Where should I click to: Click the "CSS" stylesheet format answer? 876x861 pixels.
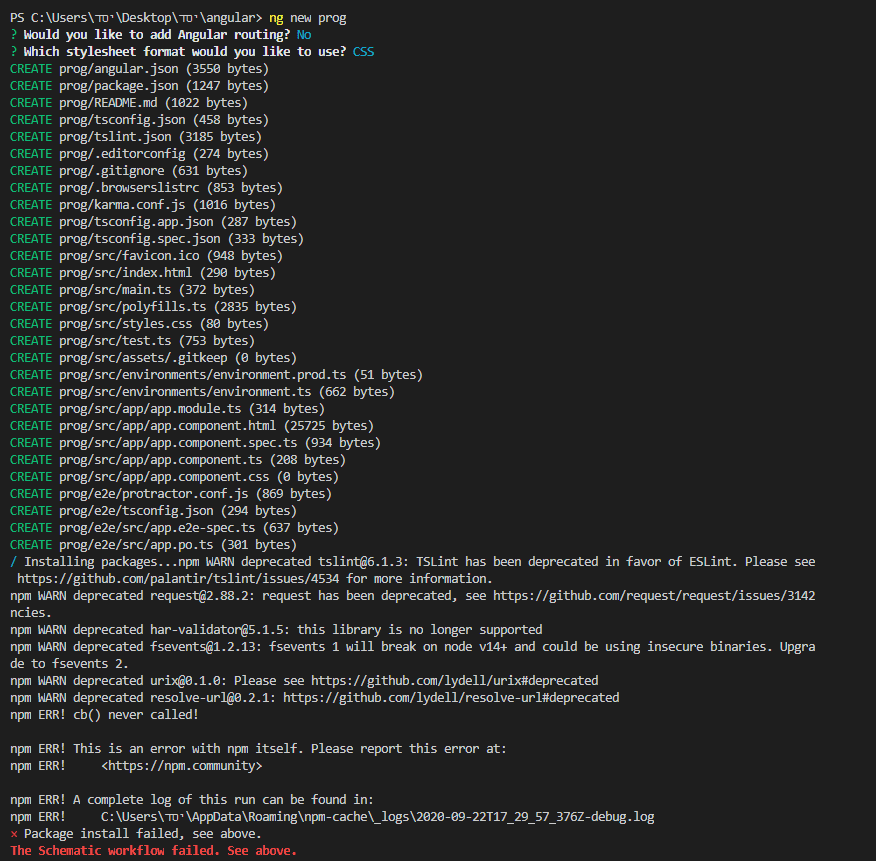pos(364,52)
